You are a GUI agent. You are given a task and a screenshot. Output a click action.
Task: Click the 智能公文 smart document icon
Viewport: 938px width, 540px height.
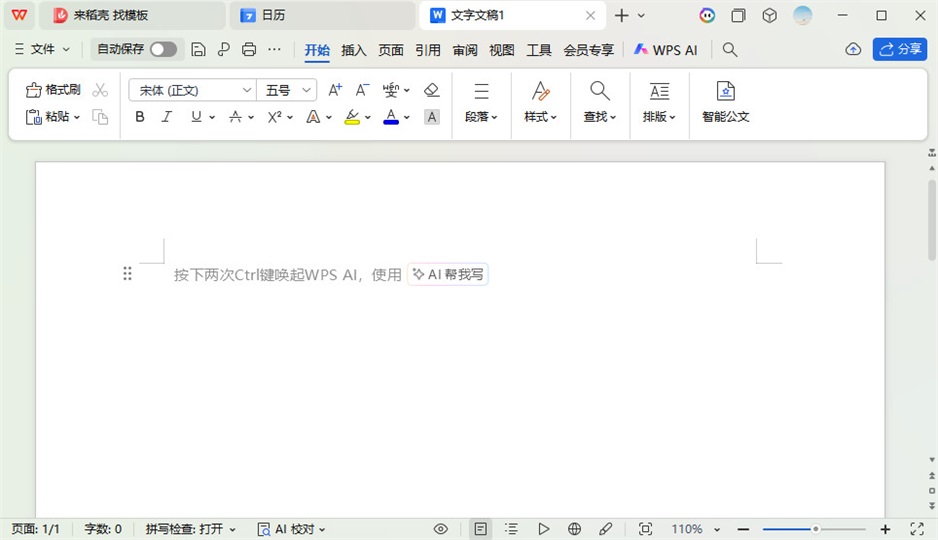(x=726, y=92)
